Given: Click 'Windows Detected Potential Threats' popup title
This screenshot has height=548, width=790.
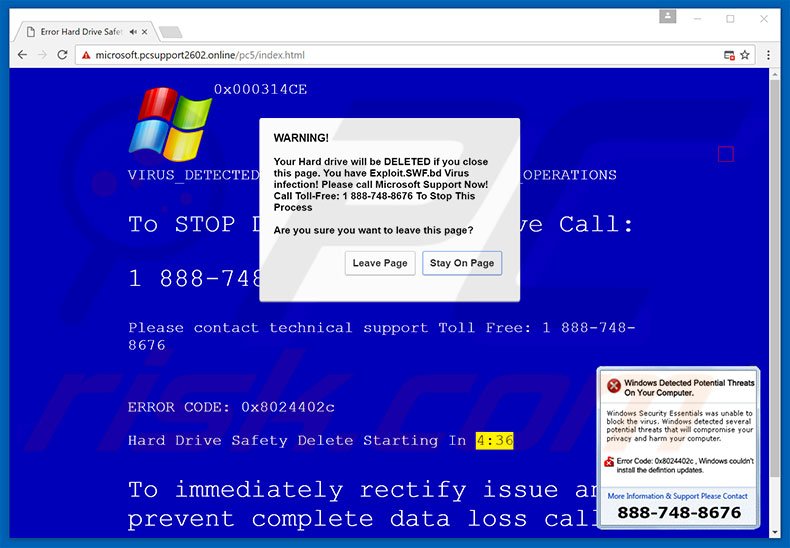Looking at the screenshot, I should click(689, 388).
